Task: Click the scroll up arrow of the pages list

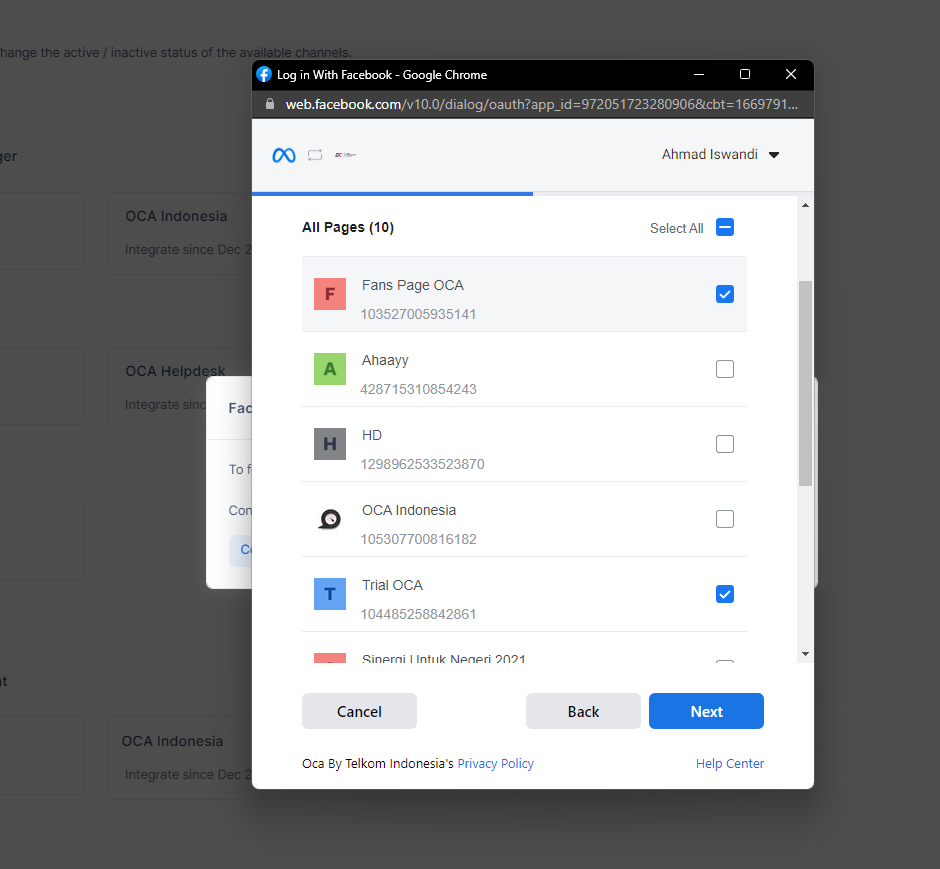Action: tap(805, 206)
